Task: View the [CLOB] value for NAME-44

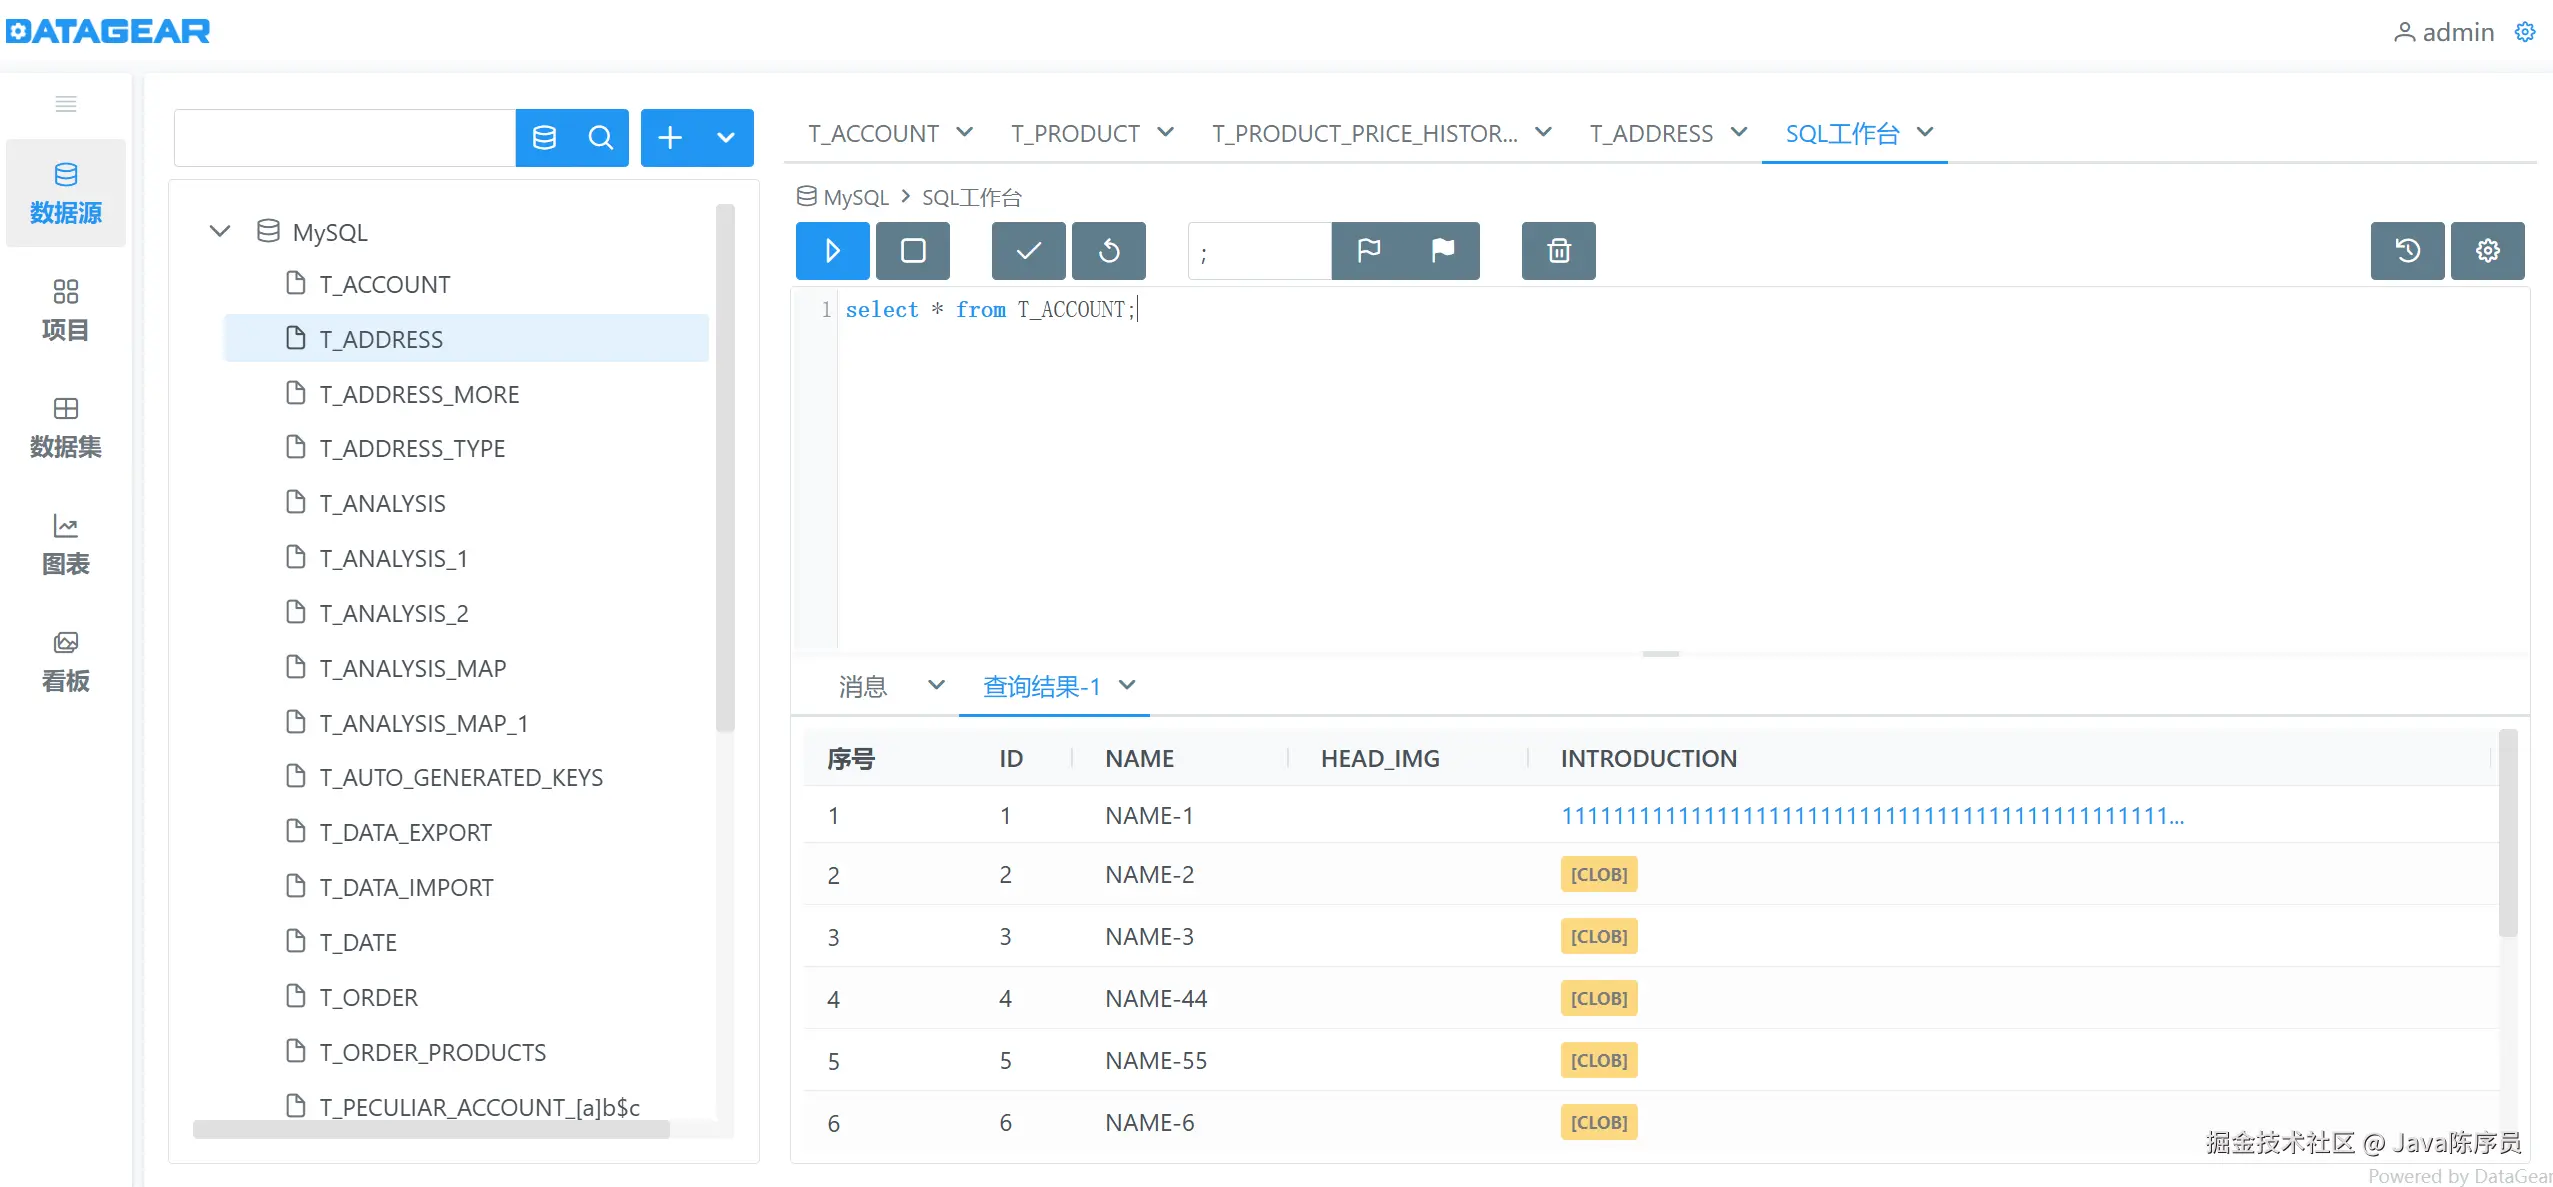Action: click(x=1599, y=998)
